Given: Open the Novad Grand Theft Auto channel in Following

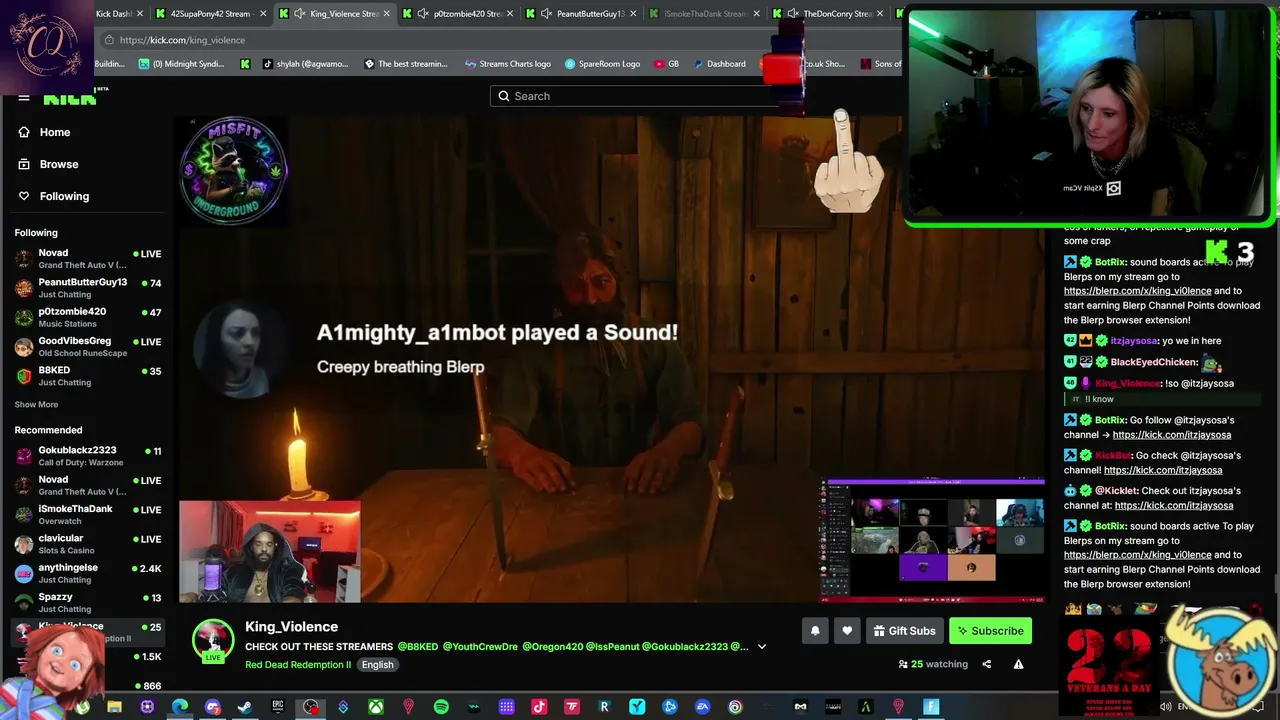Looking at the screenshot, I should [x=88, y=259].
